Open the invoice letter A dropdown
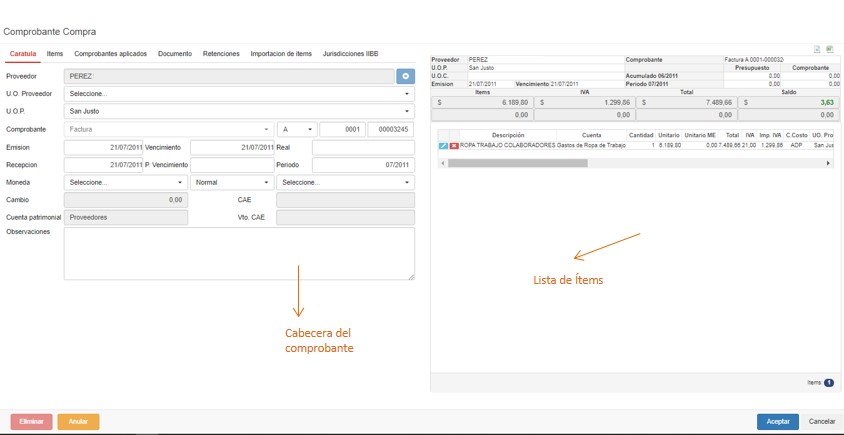844x435 pixels. [x=297, y=129]
